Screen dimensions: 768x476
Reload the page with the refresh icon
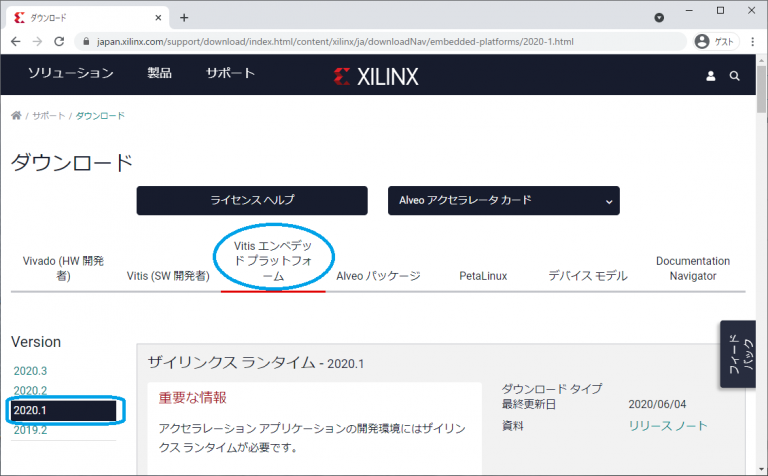(x=60, y=41)
